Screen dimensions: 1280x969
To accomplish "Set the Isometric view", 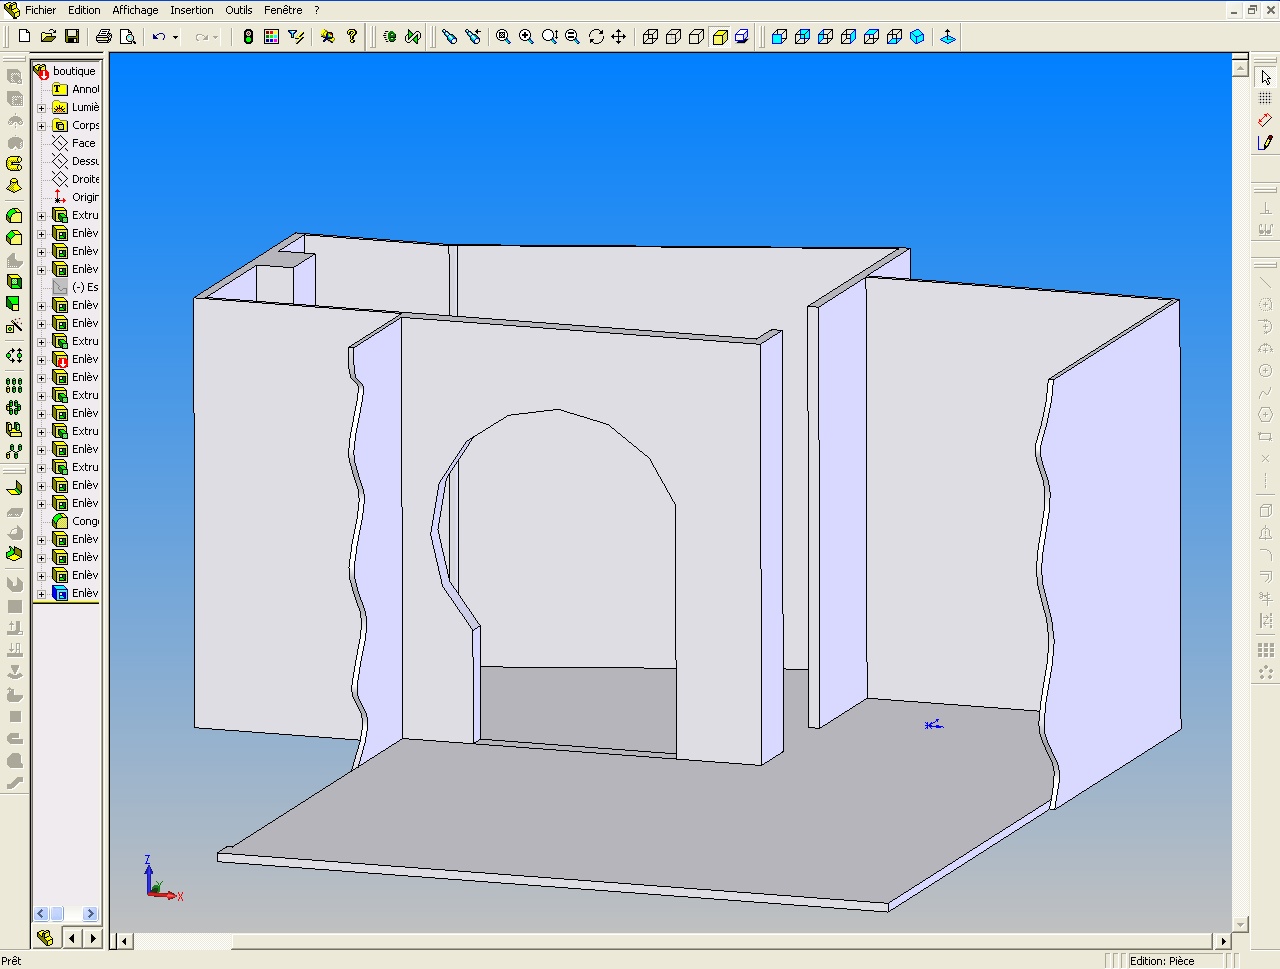I will 918,36.
